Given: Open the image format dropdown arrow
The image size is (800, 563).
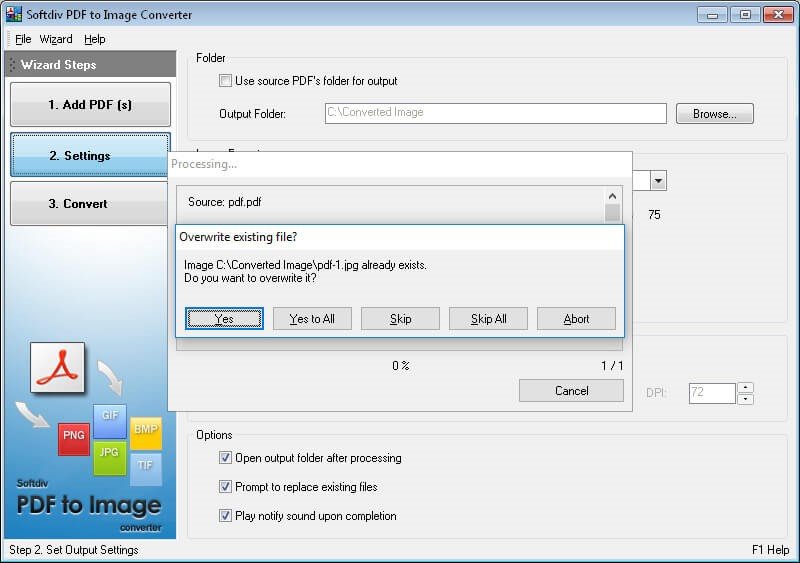Looking at the screenshot, I should tap(658, 181).
